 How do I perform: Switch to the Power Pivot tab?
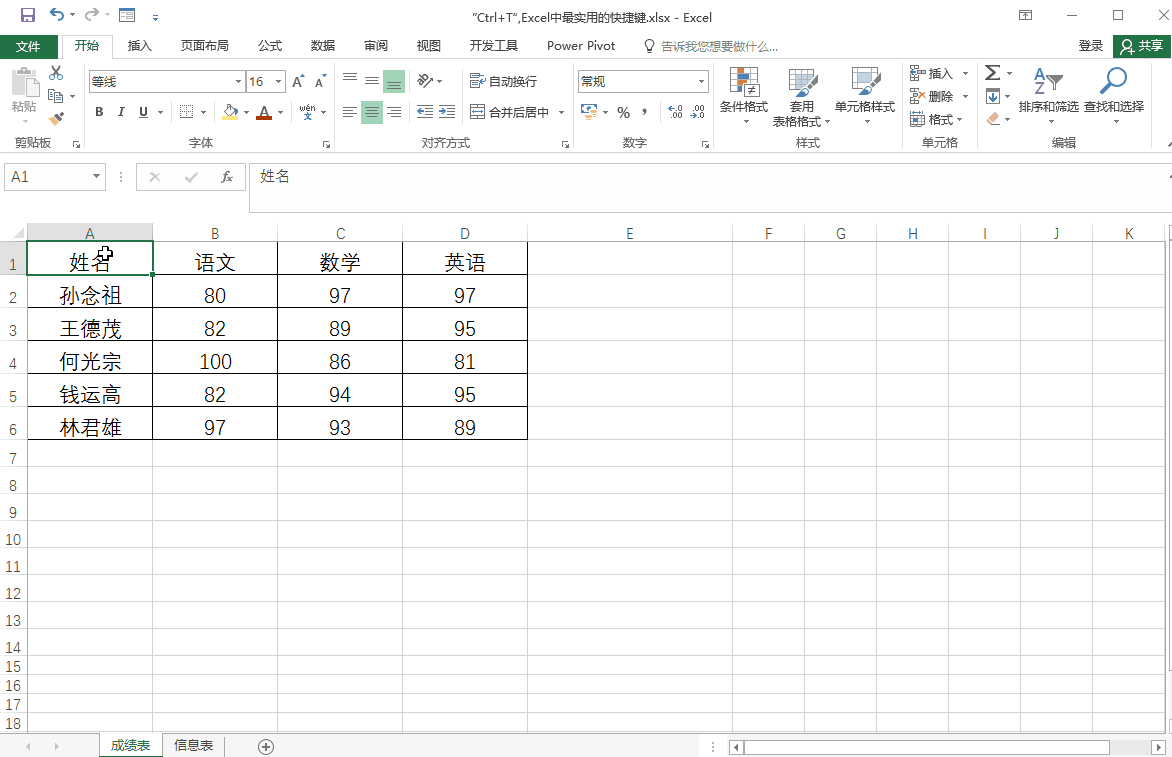581,46
